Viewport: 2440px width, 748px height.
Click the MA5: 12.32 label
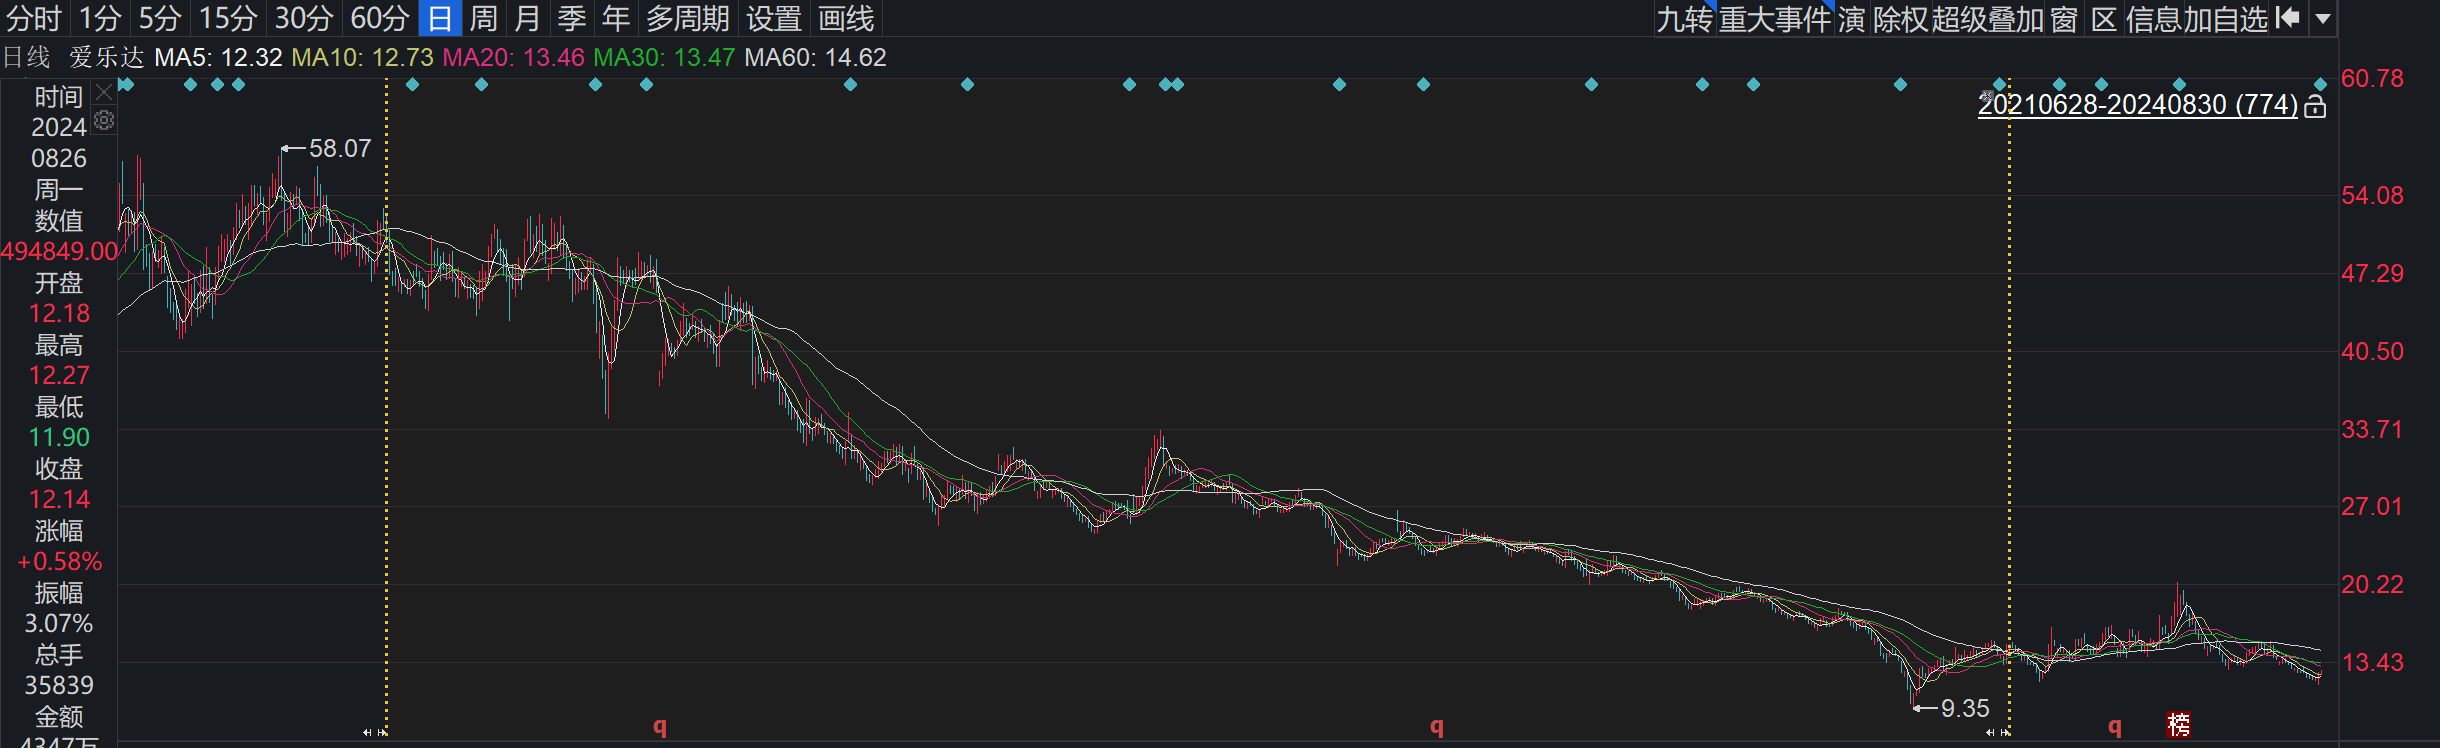218,58
